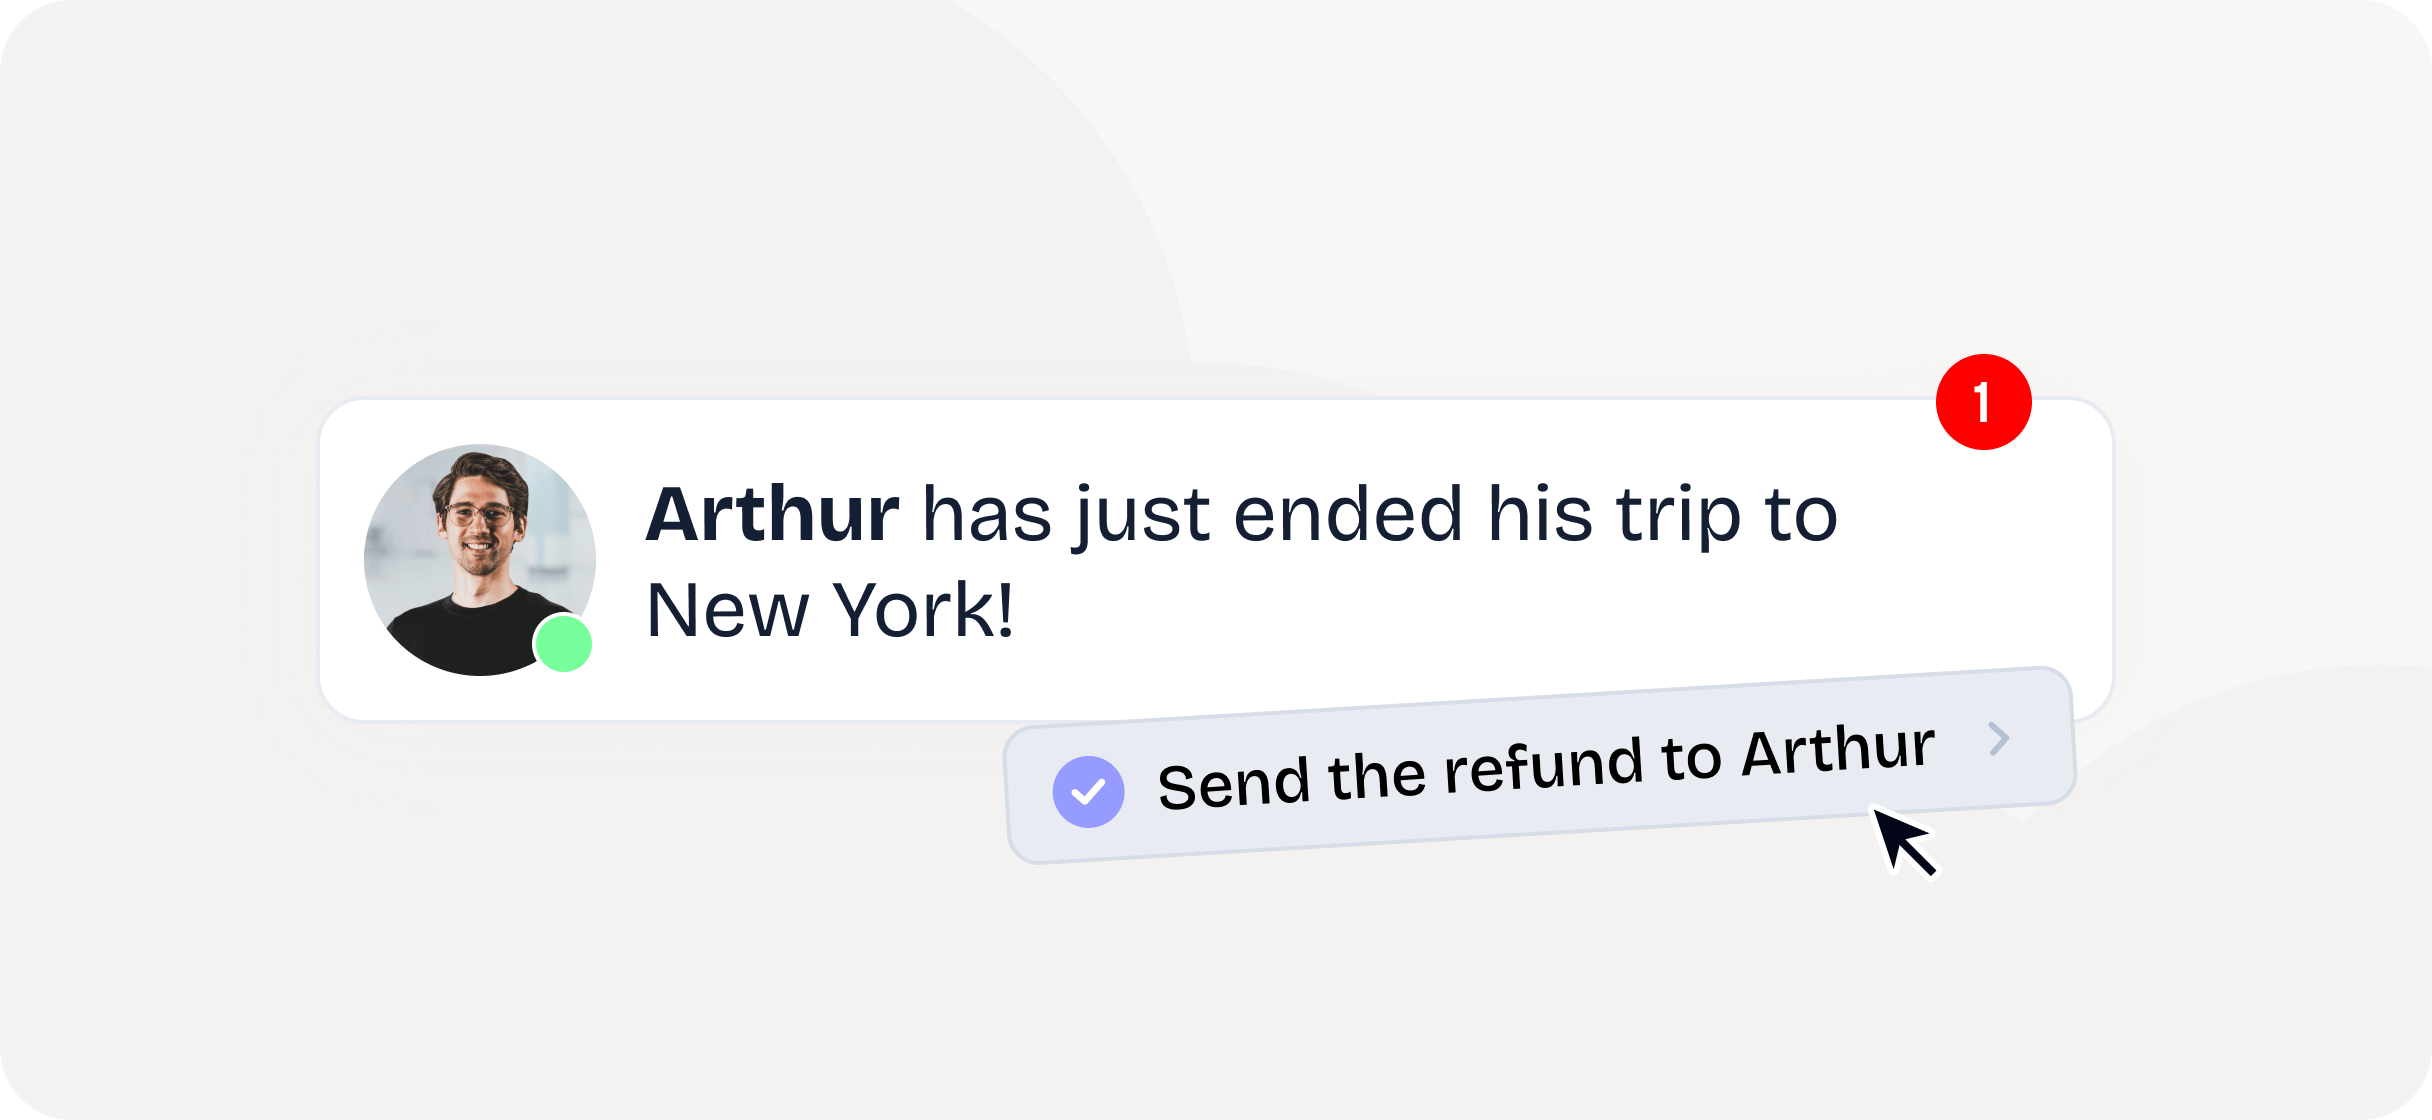
Task: Select the "New York!" text
Action: [x=830, y=610]
